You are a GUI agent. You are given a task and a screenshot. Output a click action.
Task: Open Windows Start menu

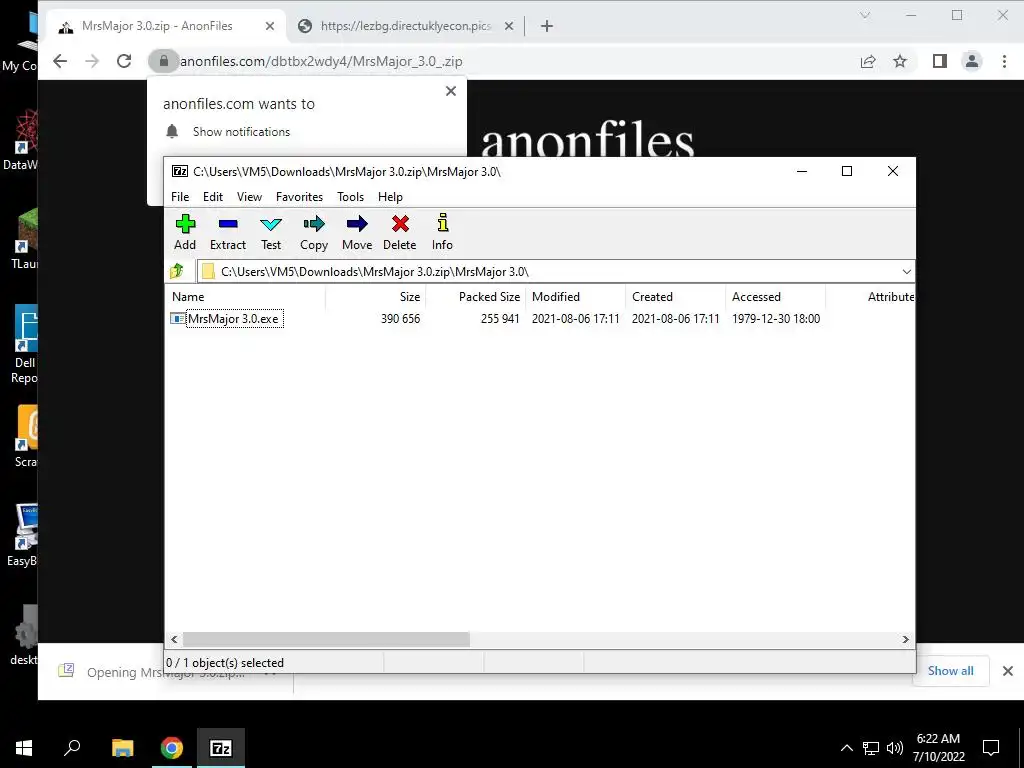click(24, 748)
